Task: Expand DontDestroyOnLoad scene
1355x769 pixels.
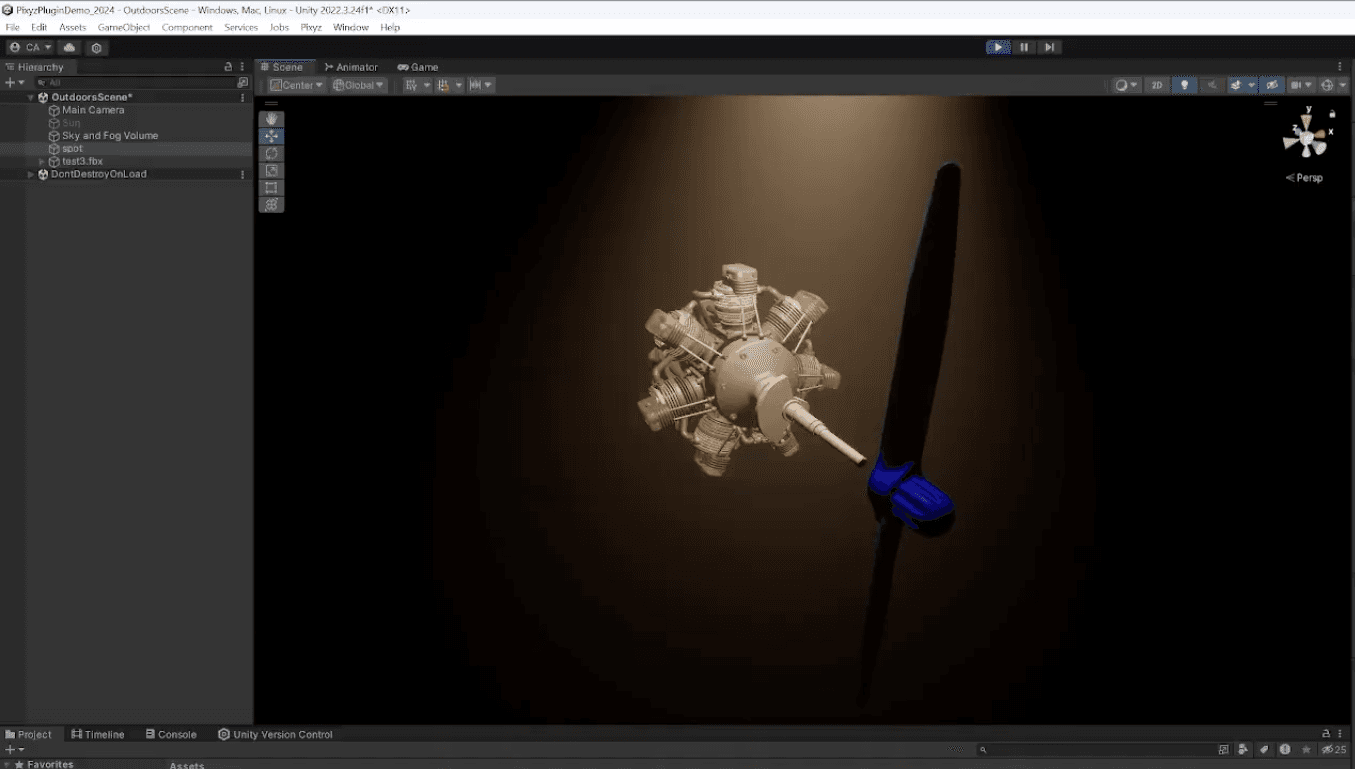Action: [x=31, y=174]
